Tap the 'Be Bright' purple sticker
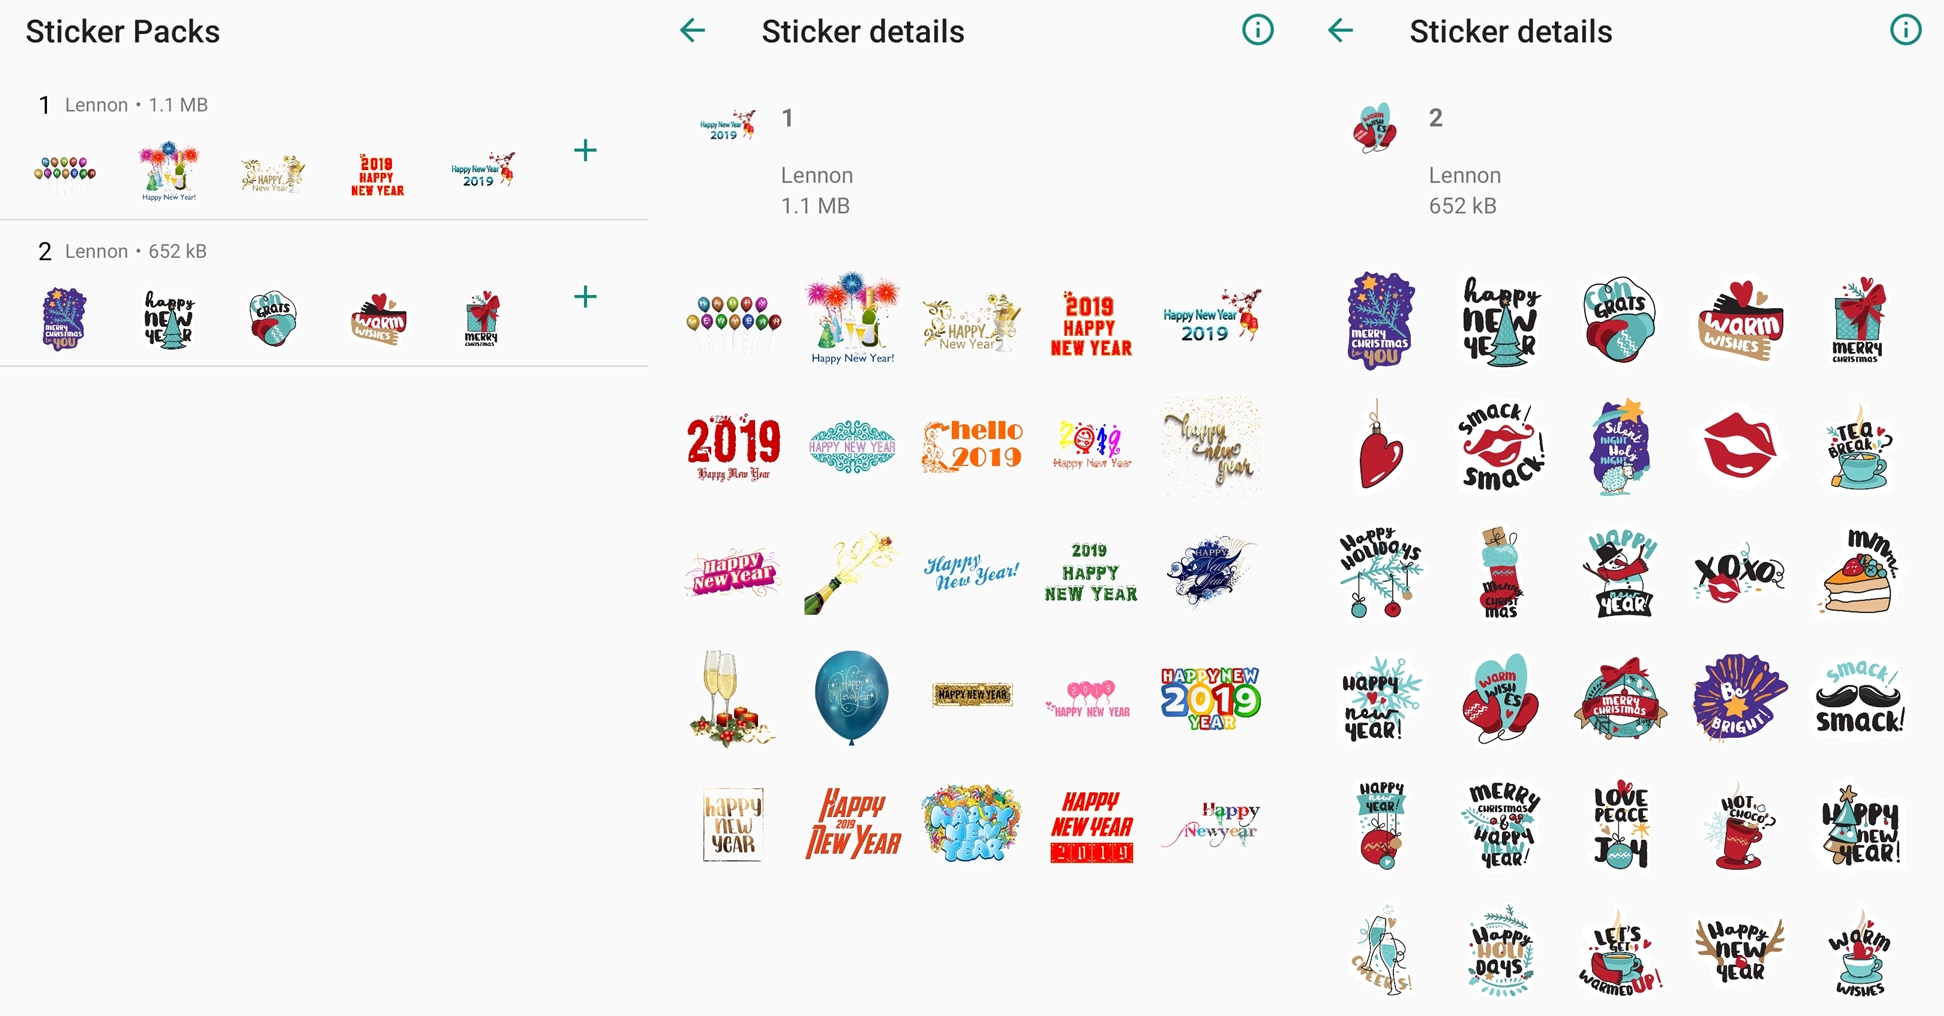The width and height of the screenshot is (1944, 1016). click(1738, 697)
